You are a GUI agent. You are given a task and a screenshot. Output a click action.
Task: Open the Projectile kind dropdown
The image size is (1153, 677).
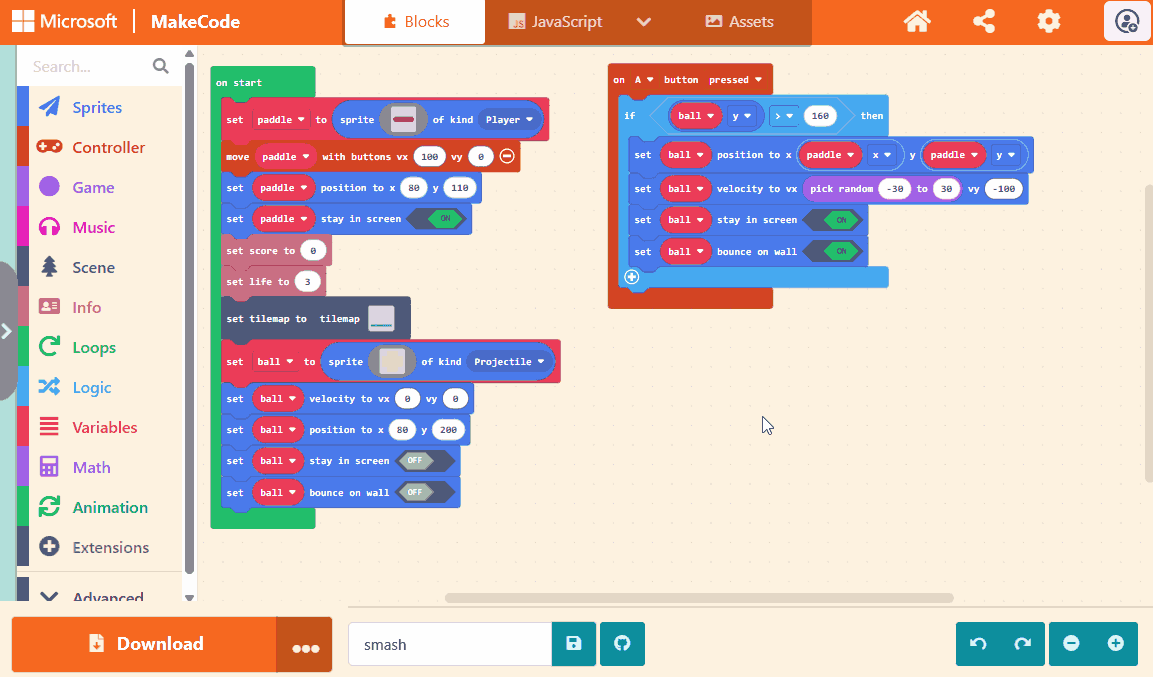click(x=511, y=362)
